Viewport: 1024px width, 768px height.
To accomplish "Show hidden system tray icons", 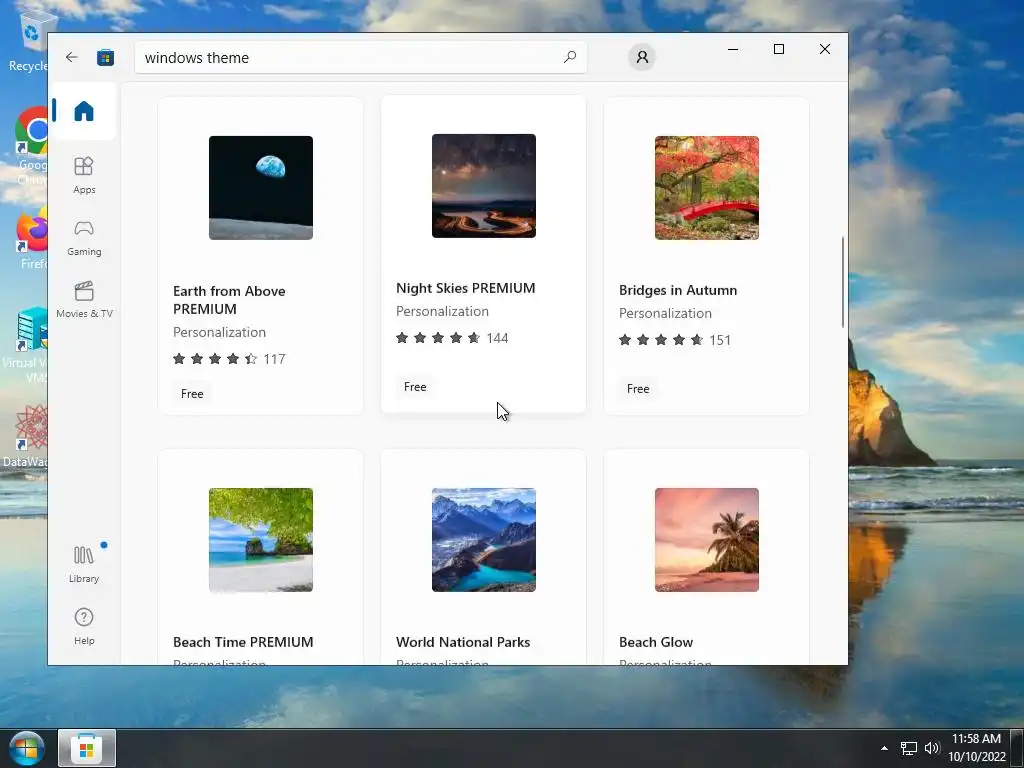I will (884, 748).
